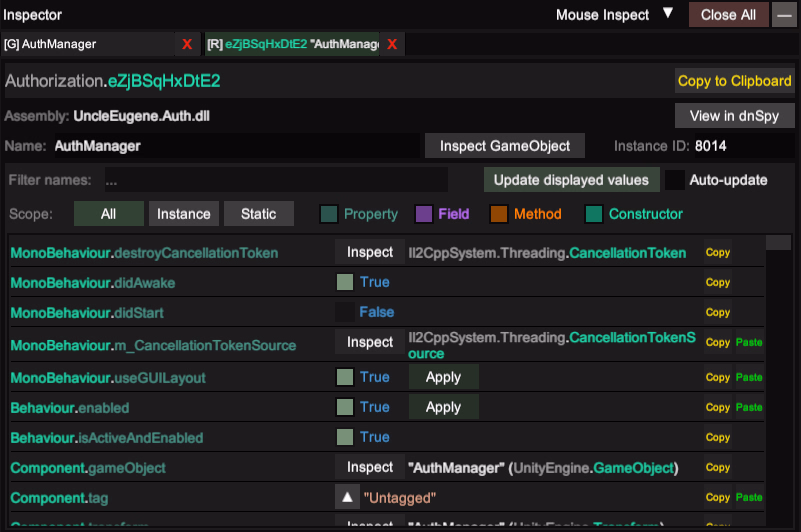Paste value into the Component.tag row
The image size is (801, 532).
[748, 497]
